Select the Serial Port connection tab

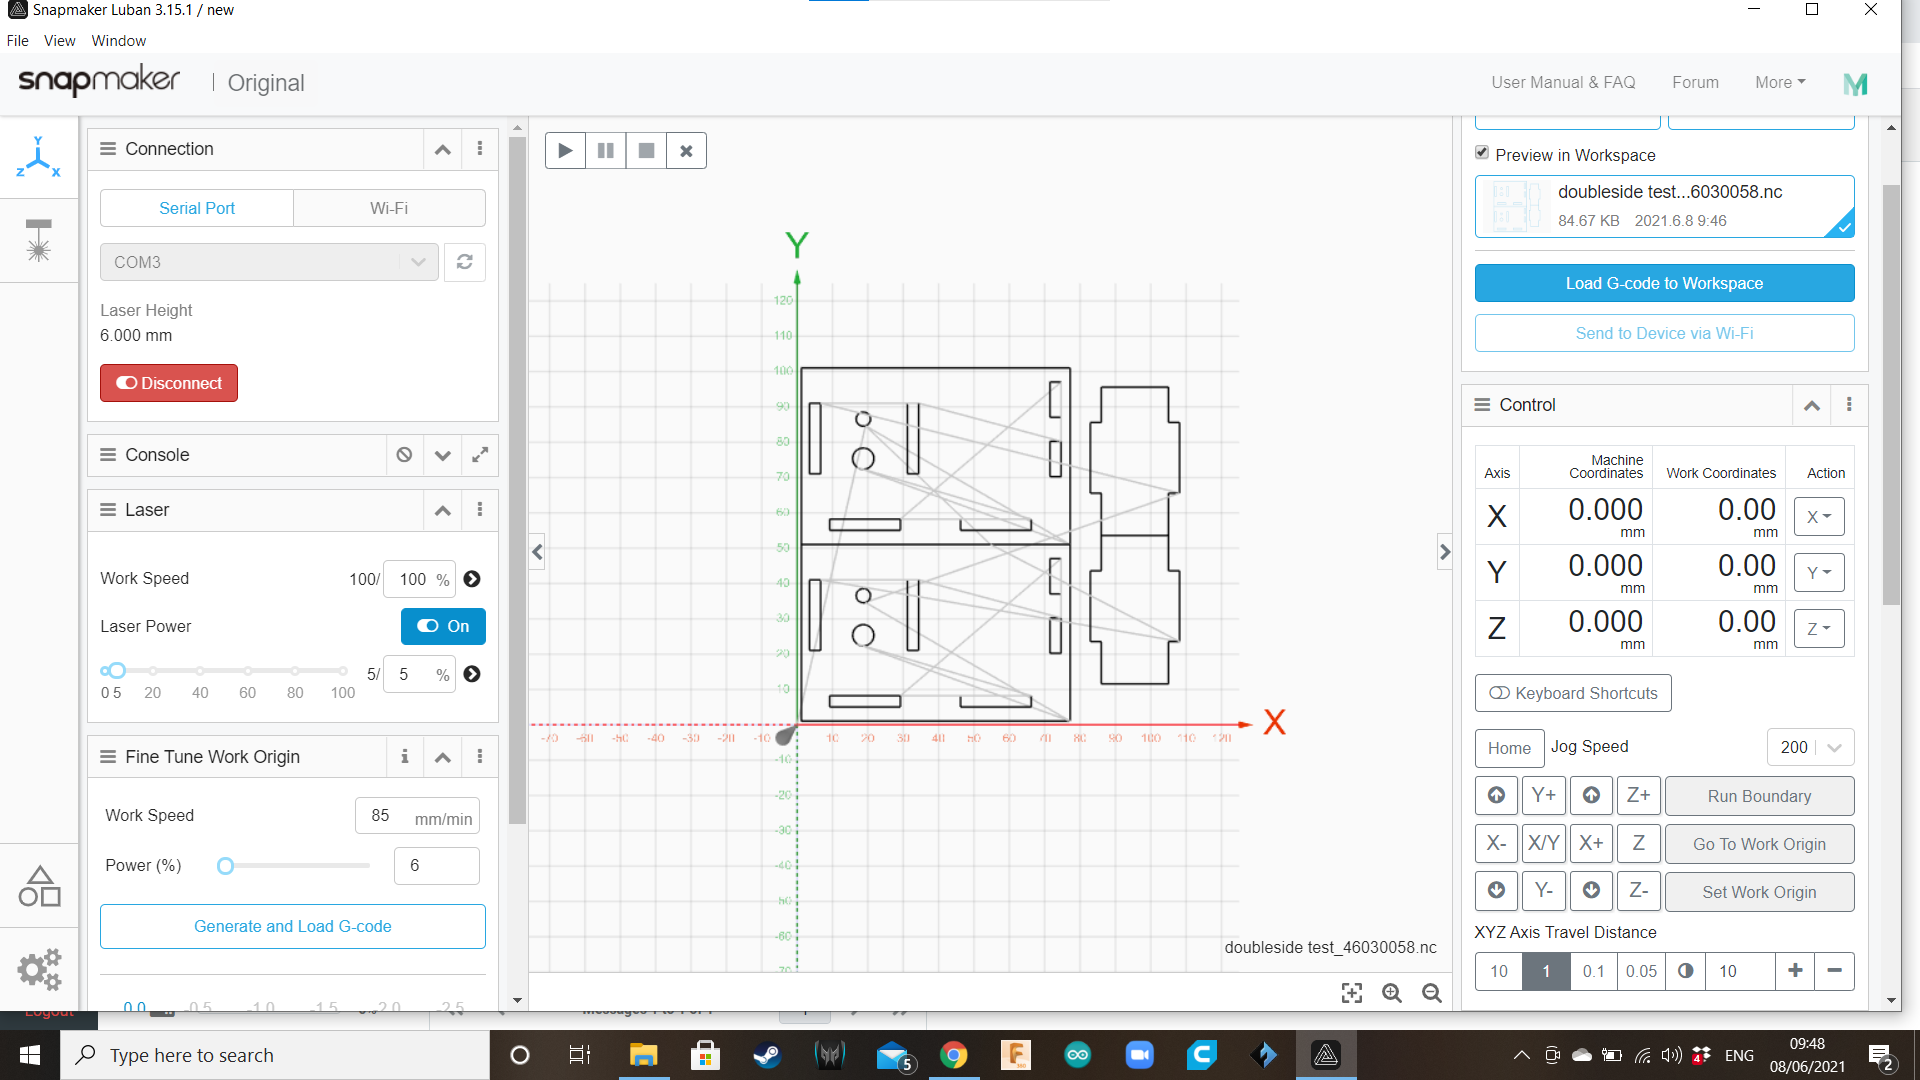point(198,208)
